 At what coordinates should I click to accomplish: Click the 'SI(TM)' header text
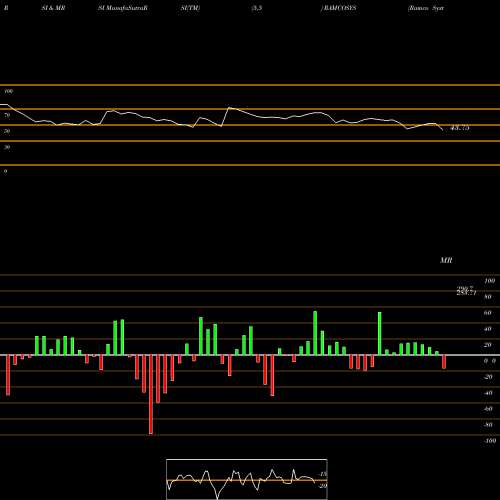(x=190, y=8)
